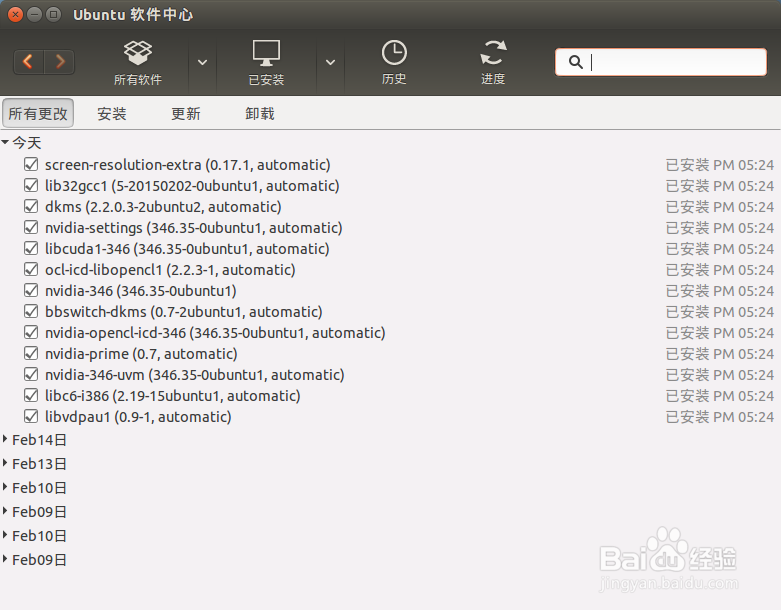Go forward with the right arrow button

[x=59, y=62]
